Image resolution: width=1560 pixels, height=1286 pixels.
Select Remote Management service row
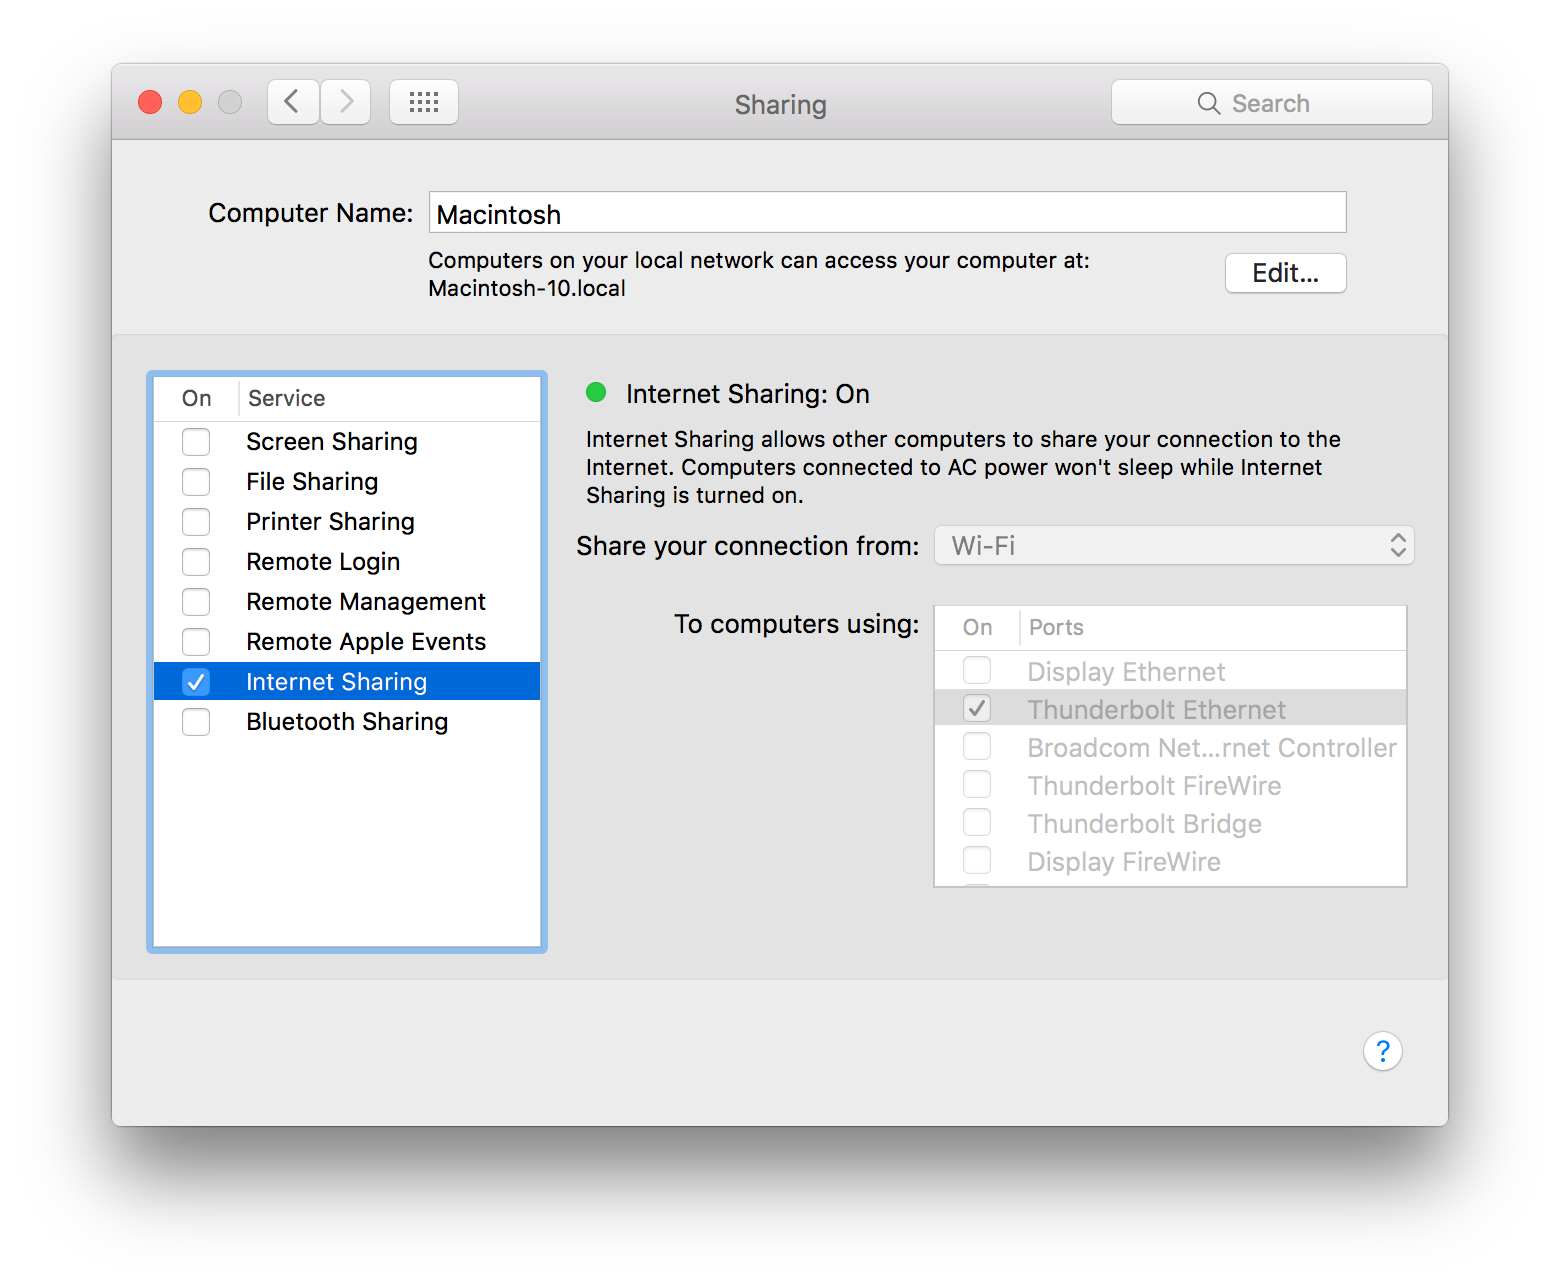(x=347, y=602)
